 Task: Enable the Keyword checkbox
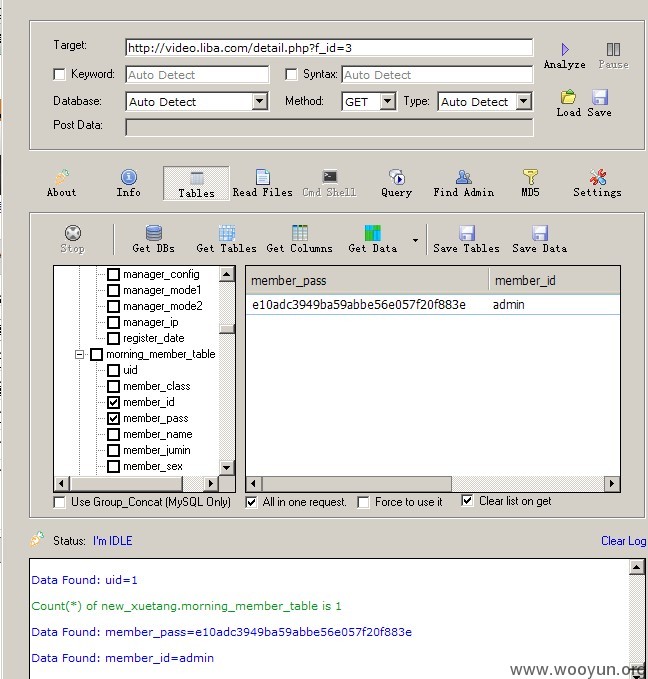pos(59,74)
